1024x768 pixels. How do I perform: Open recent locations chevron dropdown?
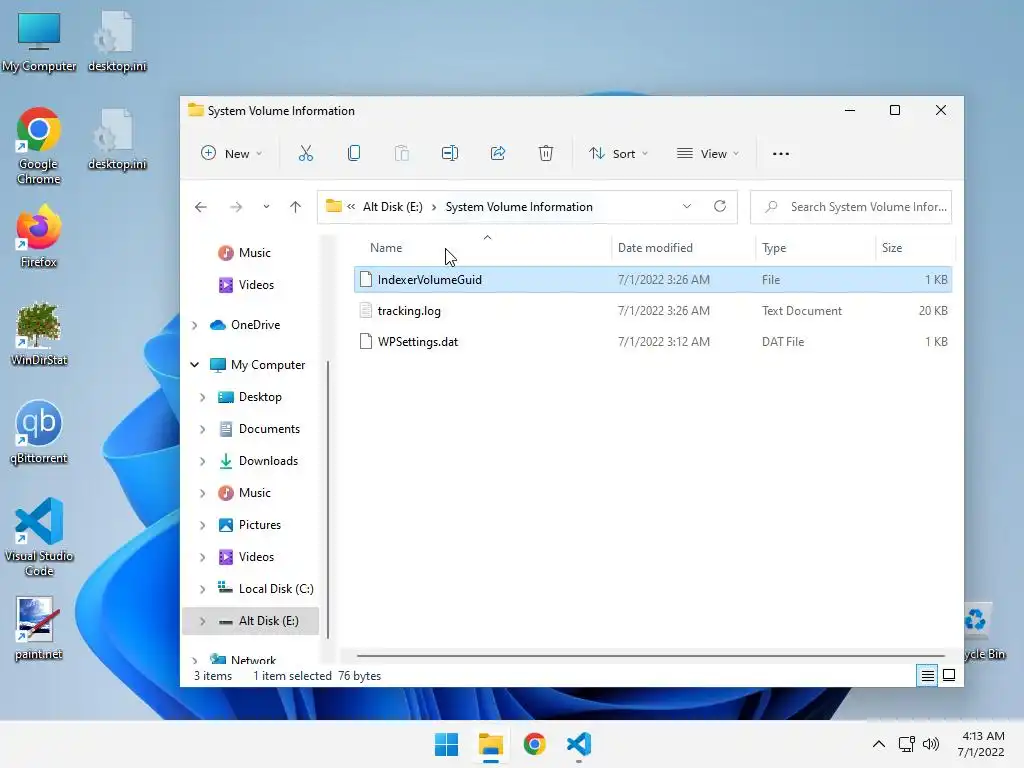click(266, 207)
